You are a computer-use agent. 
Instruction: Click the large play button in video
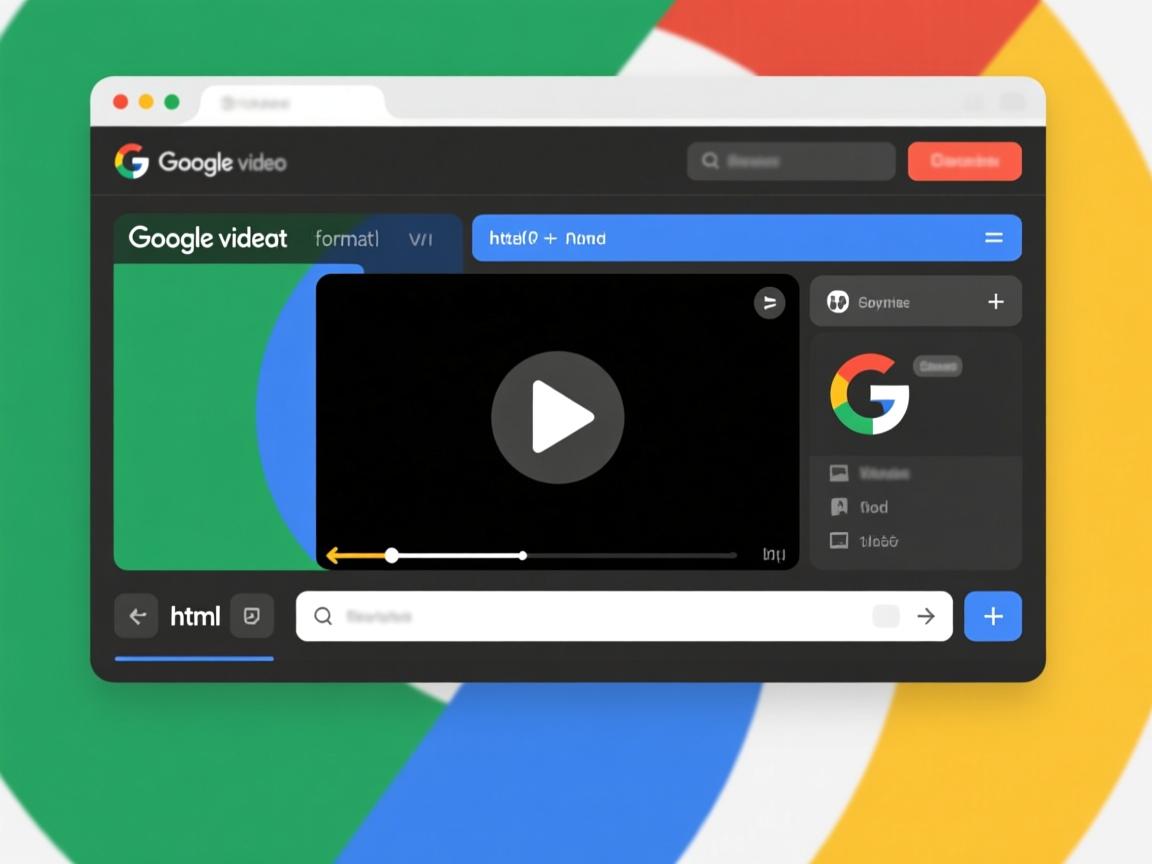click(x=557, y=417)
